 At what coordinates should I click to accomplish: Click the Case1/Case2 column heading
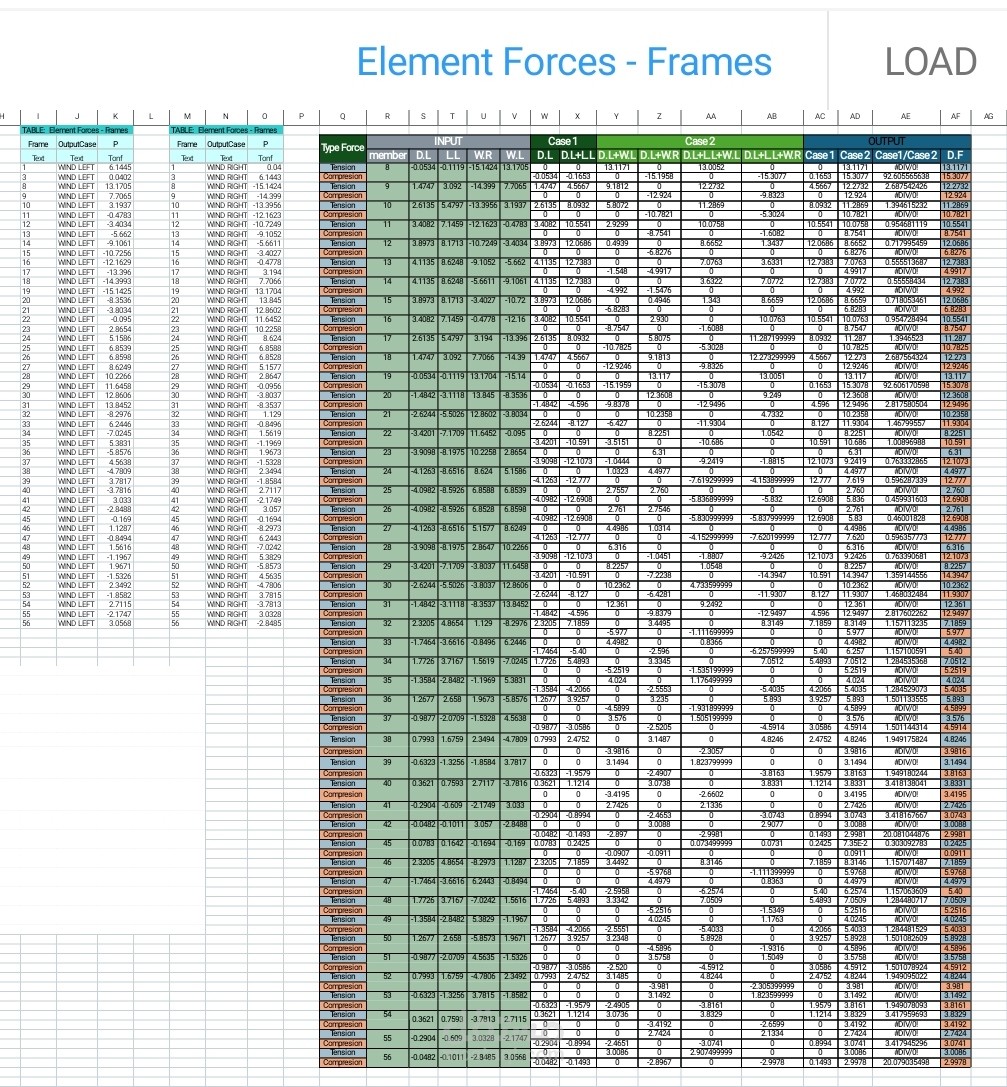pos(905,155)
